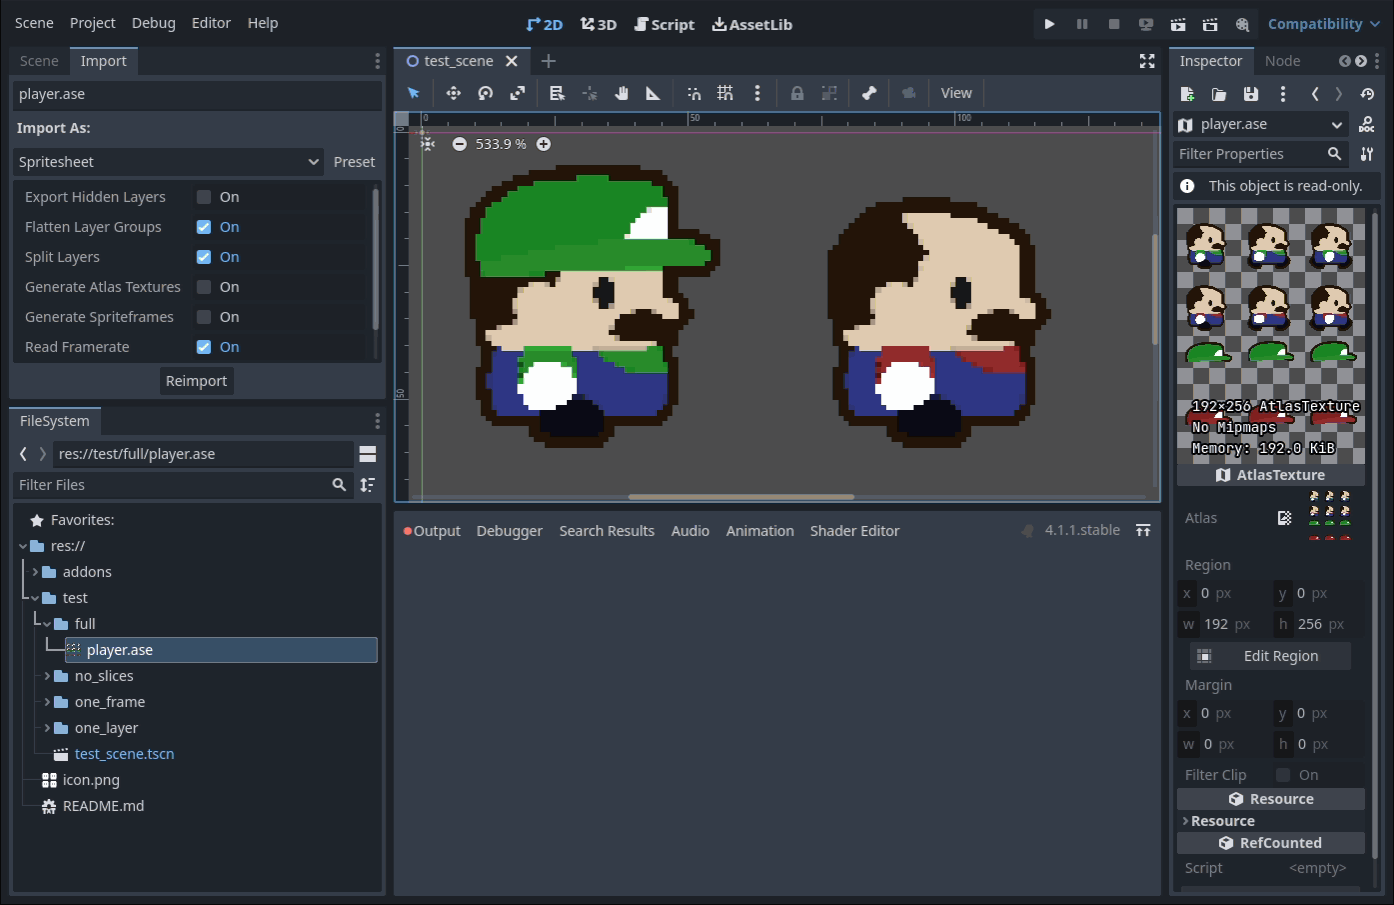The height and width of the screenshot is (905, 1394).
Task: Sort files icon in FileSystem
Action: (x=368, y=485)
